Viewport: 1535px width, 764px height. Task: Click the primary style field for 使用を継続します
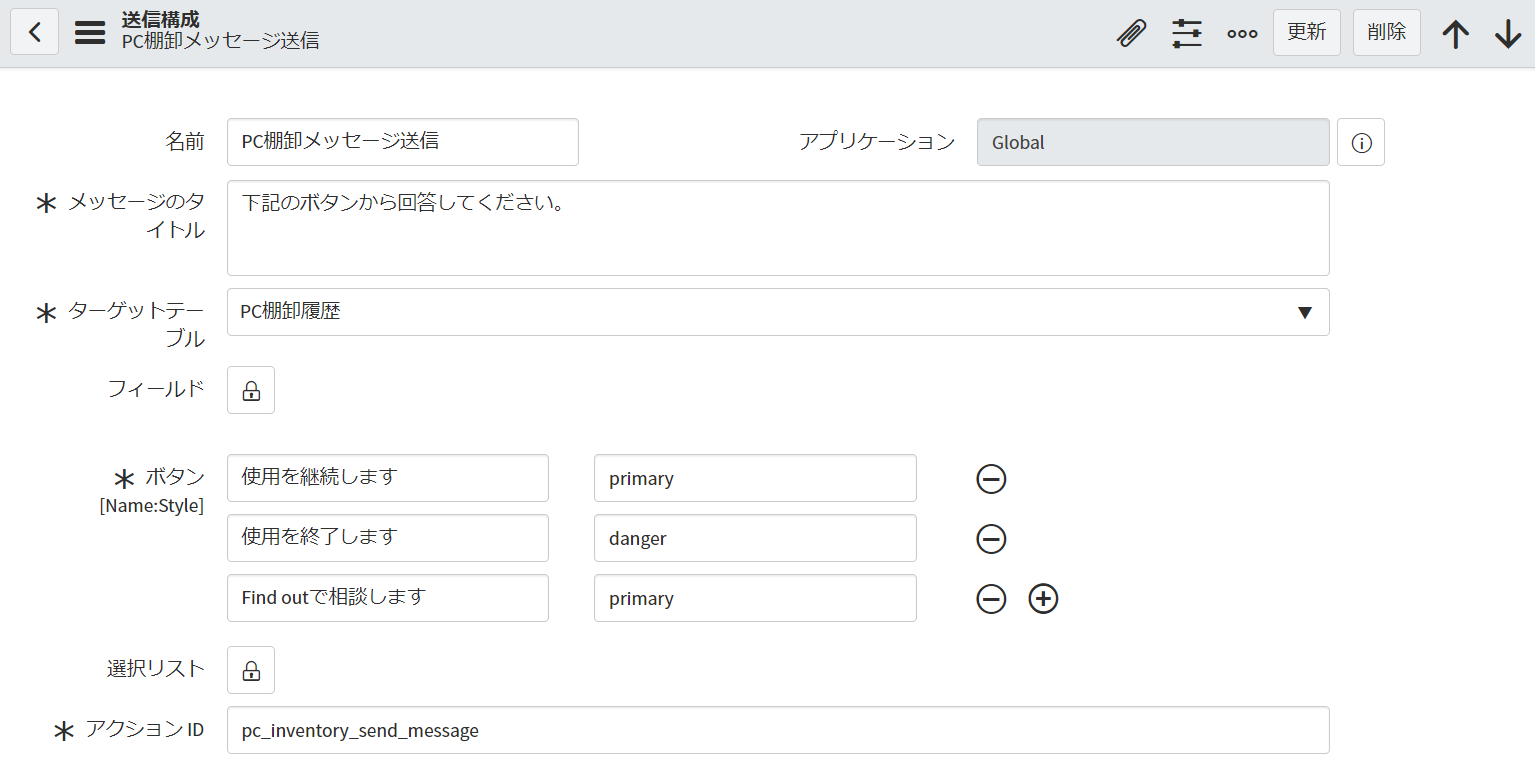click(755, 478)
